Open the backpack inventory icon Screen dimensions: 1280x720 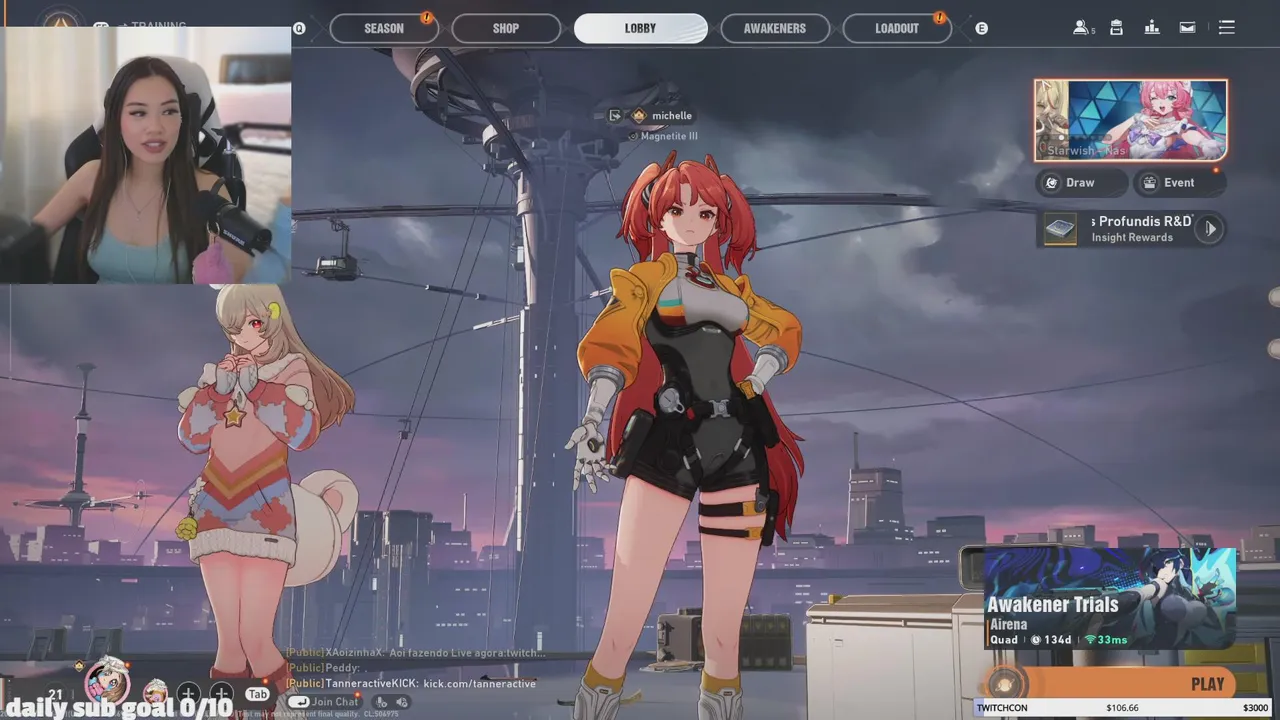click(x=1116, y=27)
